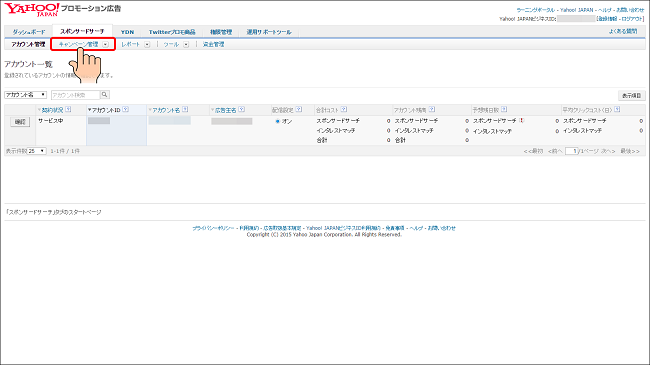Open help icon beside アカウント残高 header
This screenshot has height=365, width=650.
coord(432,110)
